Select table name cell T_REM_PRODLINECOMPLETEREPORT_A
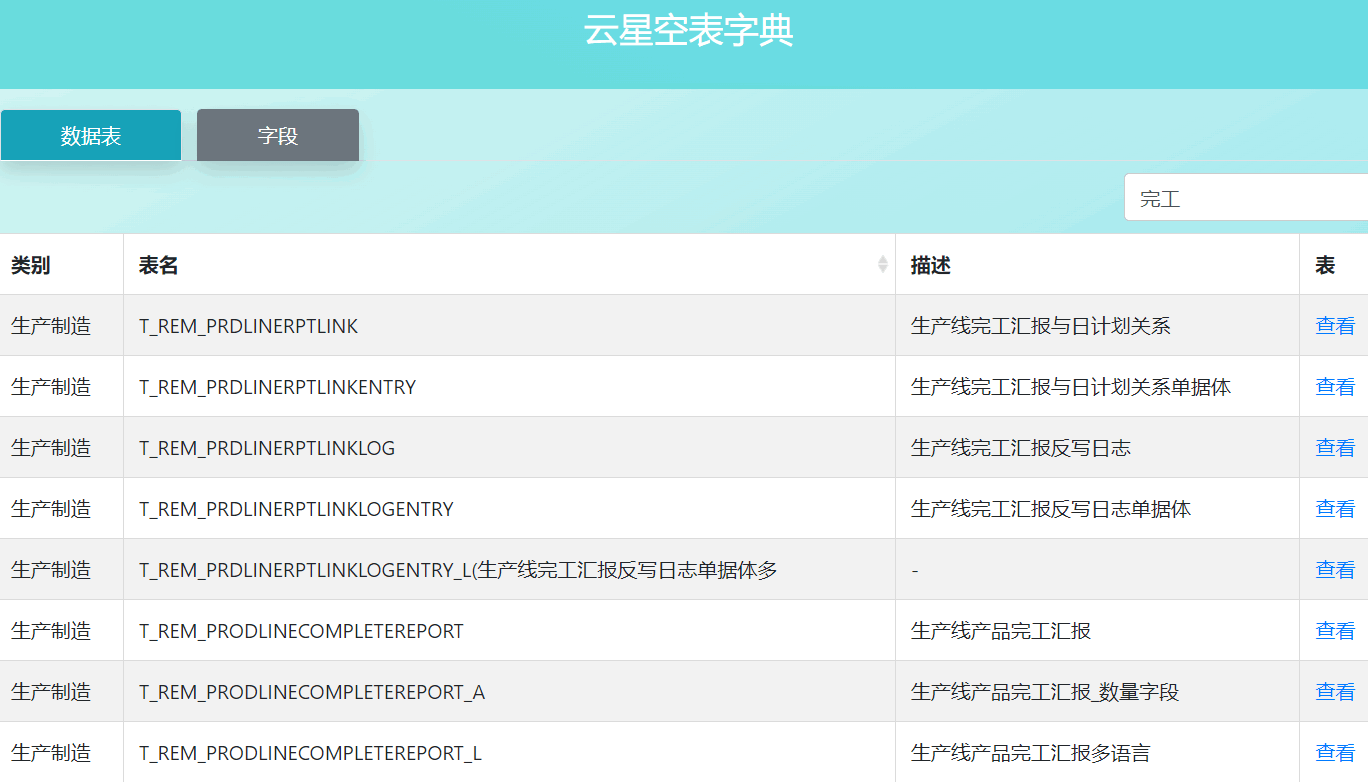 (312, 692)
